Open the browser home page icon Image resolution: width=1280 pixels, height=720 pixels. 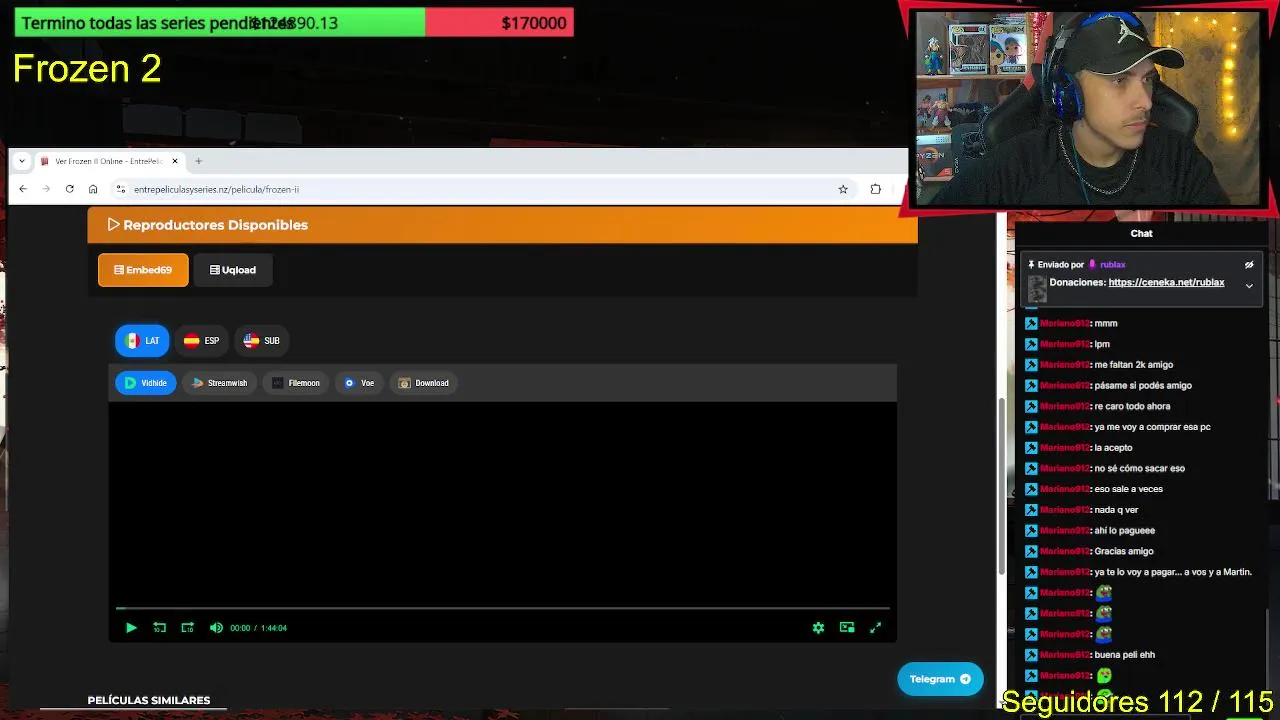click(x=93, y=189)
